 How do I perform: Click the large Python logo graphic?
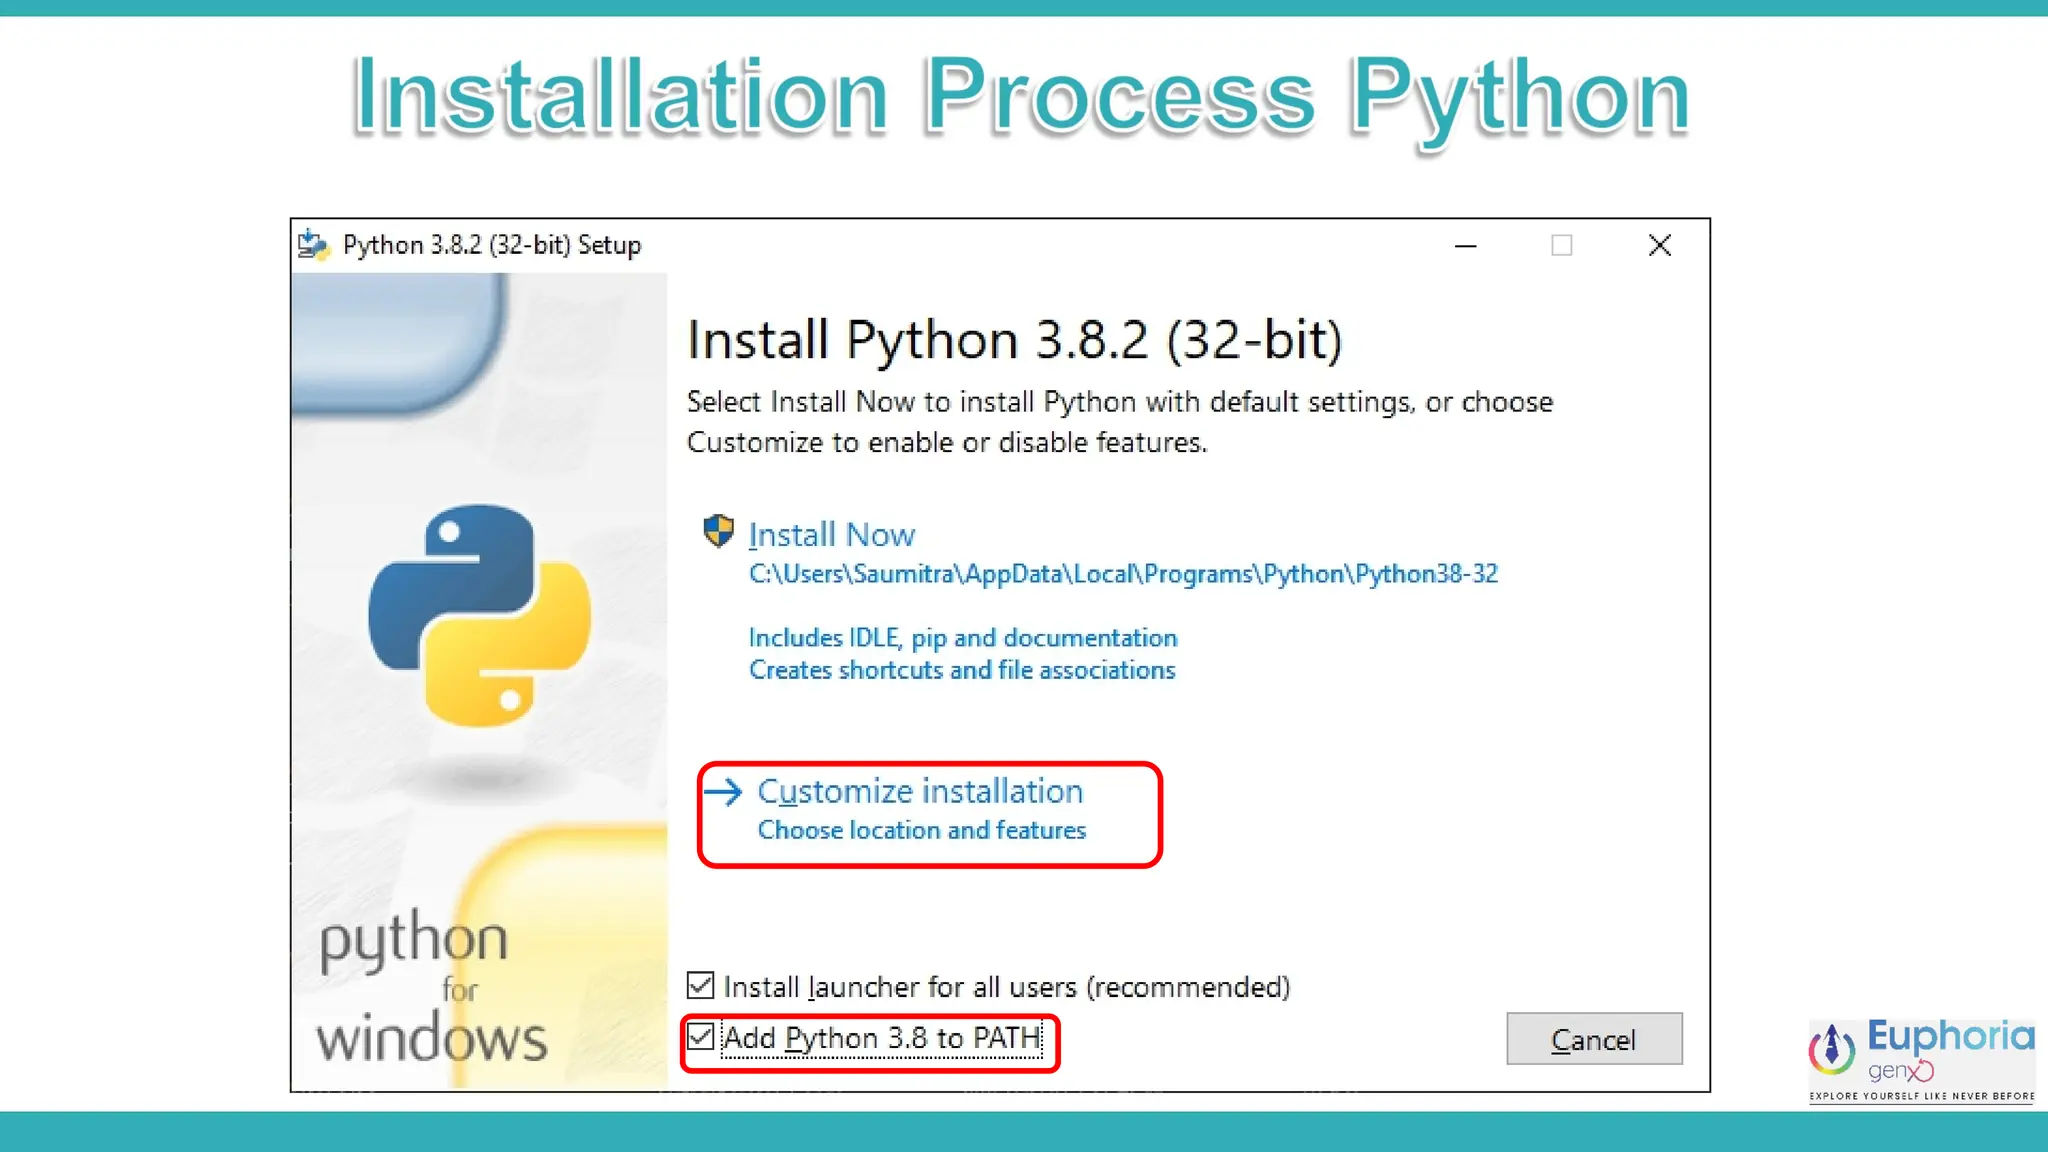click(x=480, y=615)
